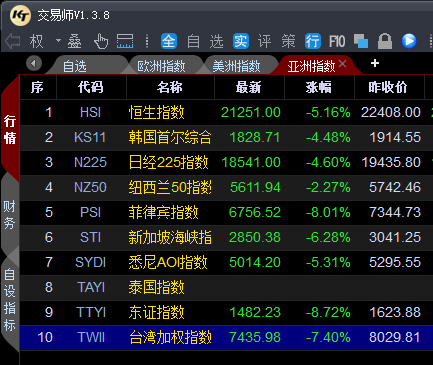The height and width of the screenshot is (365, 433).
Task: Click the 自 toolbar button
Action: point(193,41)
